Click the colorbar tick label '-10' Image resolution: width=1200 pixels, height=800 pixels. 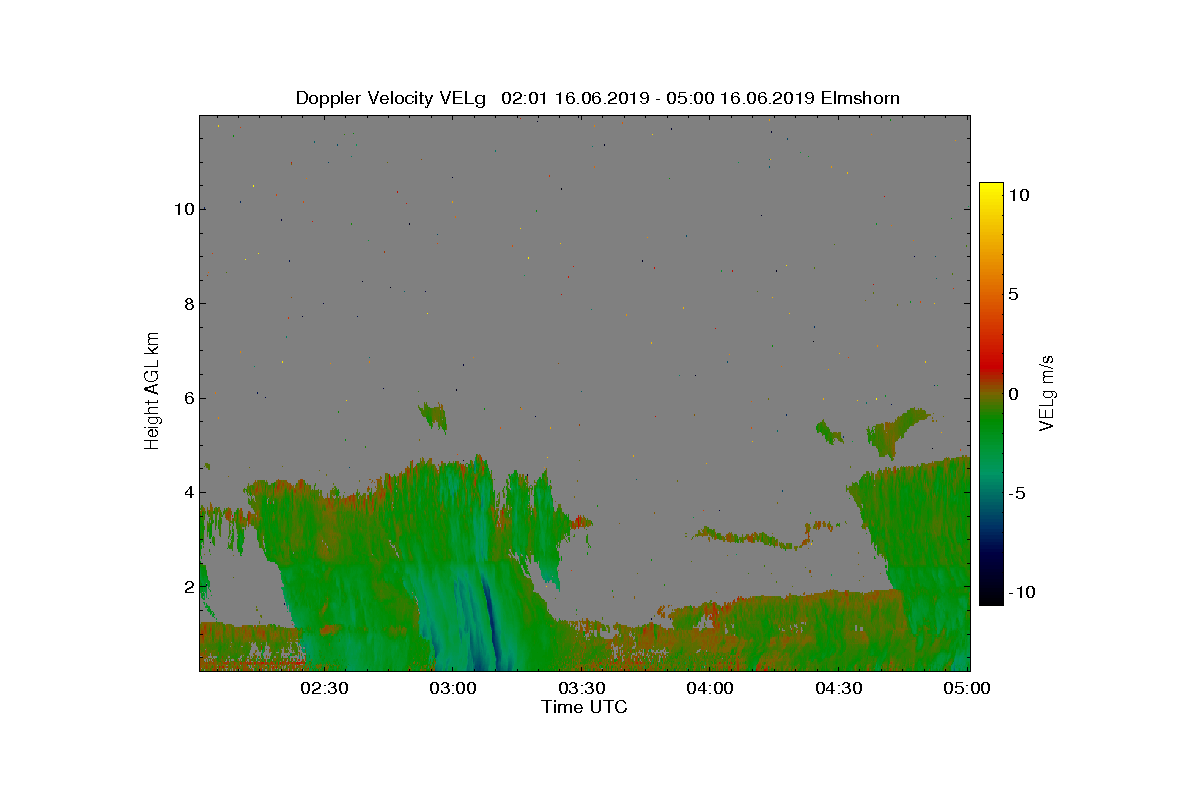[1020, 592]
